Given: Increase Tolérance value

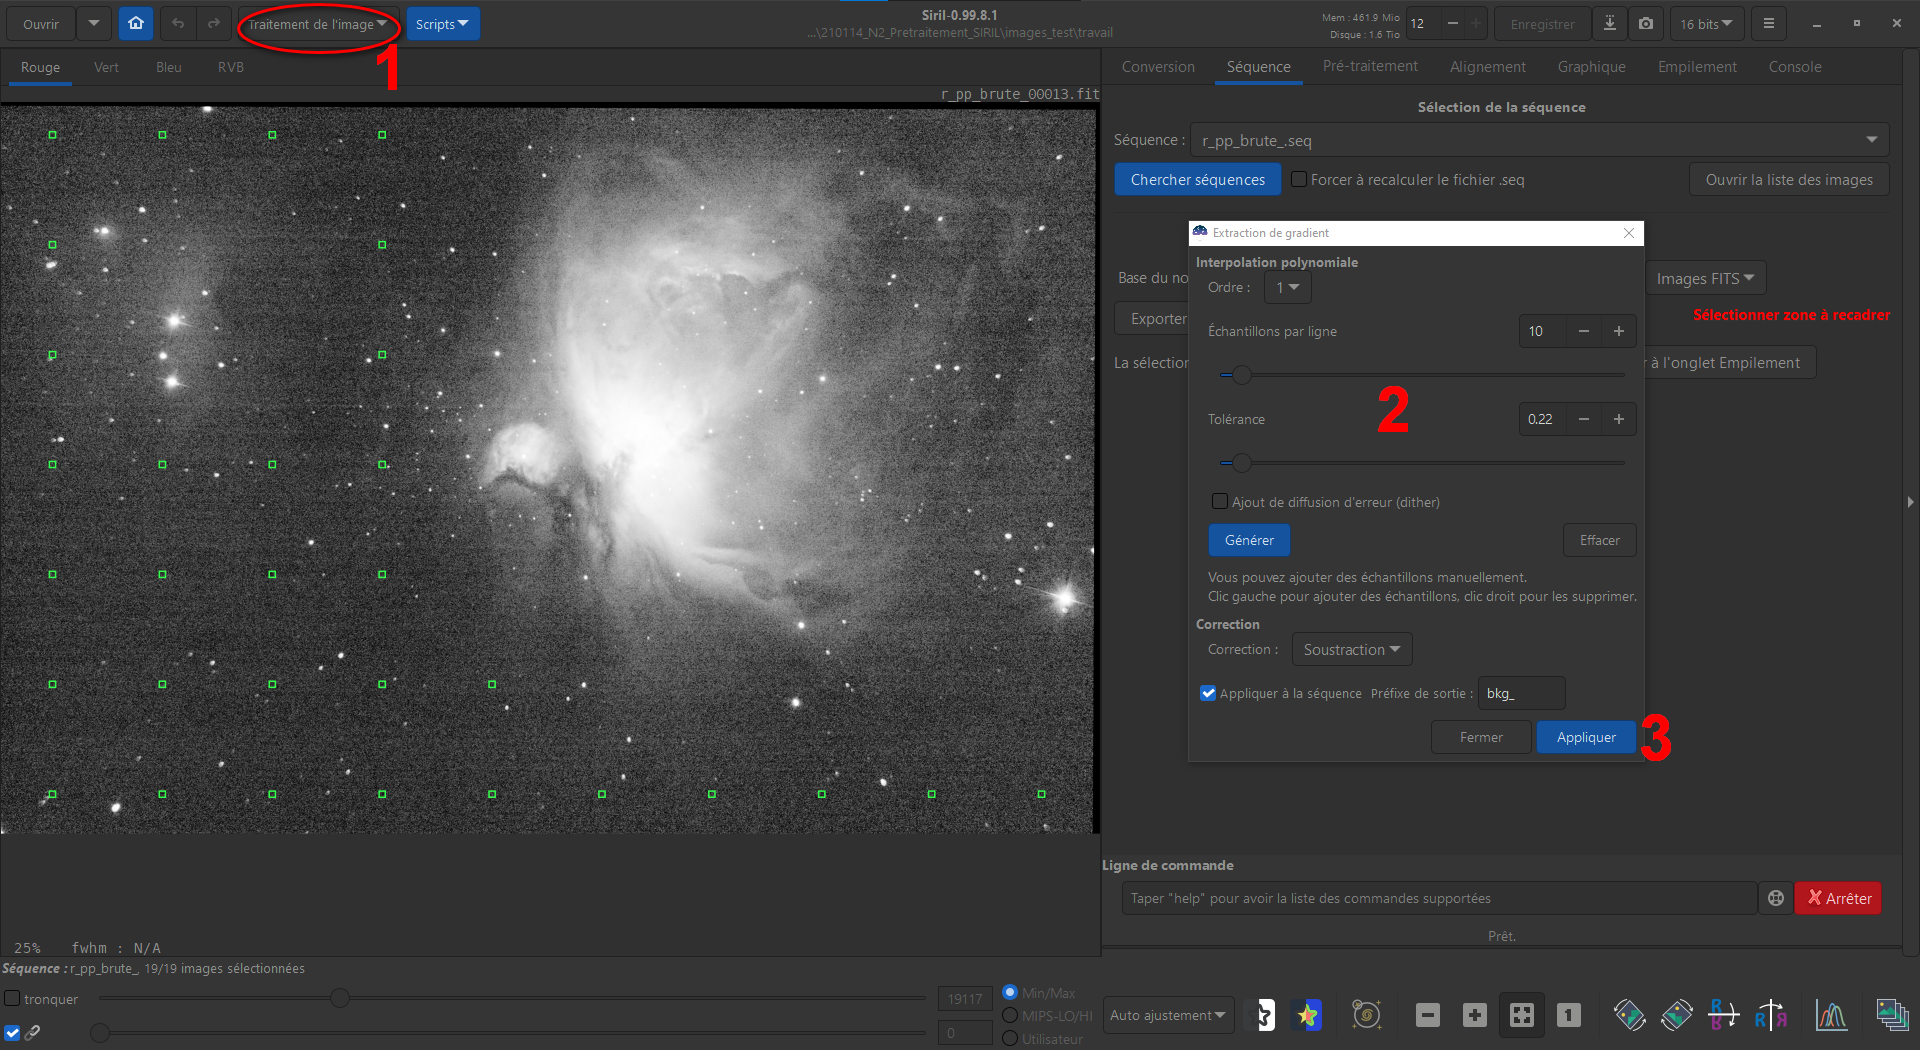Looking at the screenshot, I should point(1619,419).
